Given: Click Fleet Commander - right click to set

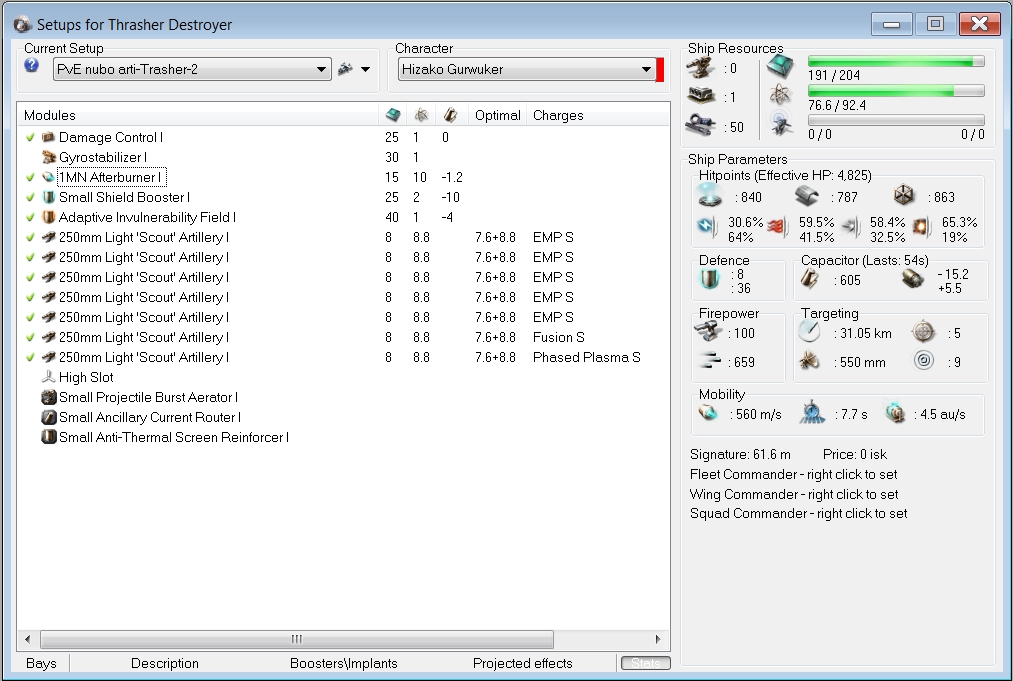Looking at the screenshot, I should (793, 474).
